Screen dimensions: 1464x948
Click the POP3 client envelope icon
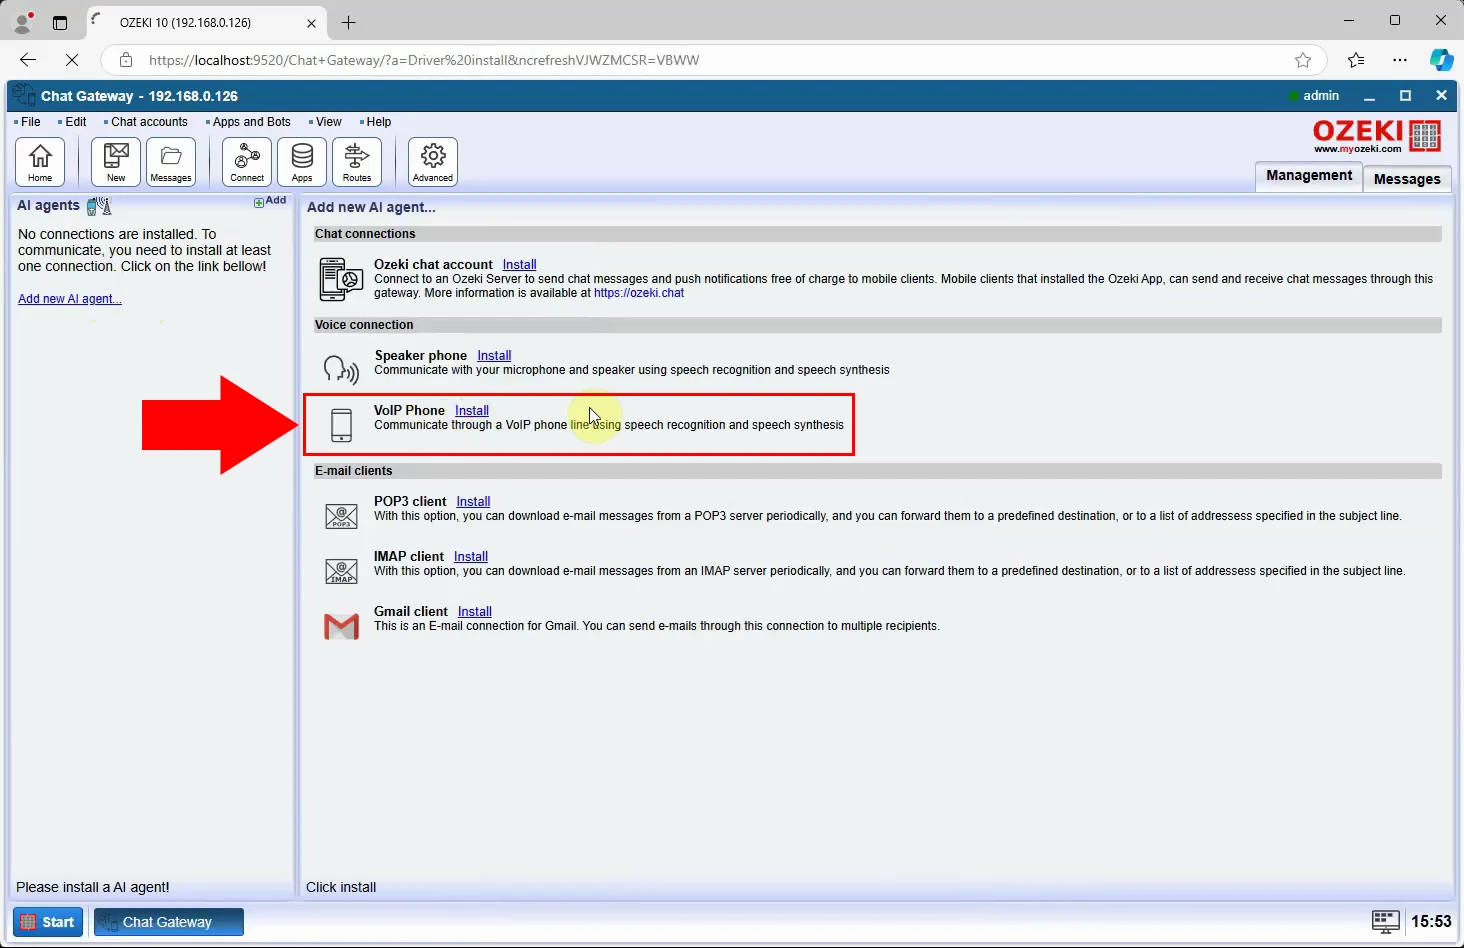pyautogui.click(x=341, y=516)
